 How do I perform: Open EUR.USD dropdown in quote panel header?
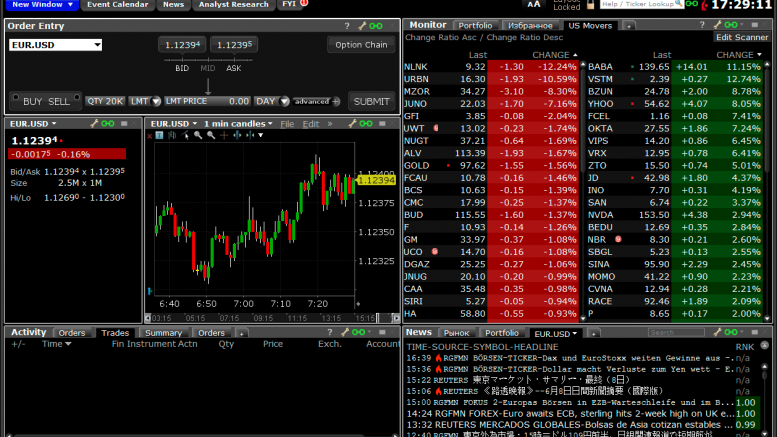(x=33, y=123)
